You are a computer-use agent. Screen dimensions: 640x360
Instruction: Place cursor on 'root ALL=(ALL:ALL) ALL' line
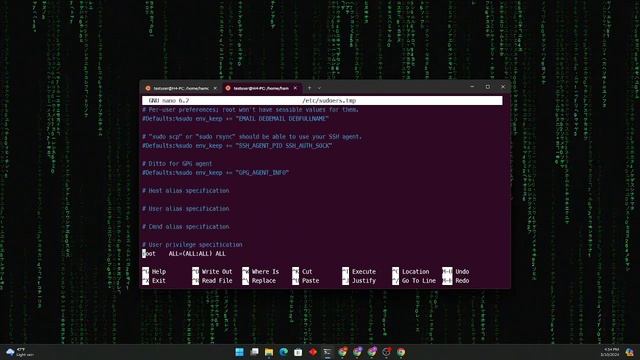[x=184, y=254]
